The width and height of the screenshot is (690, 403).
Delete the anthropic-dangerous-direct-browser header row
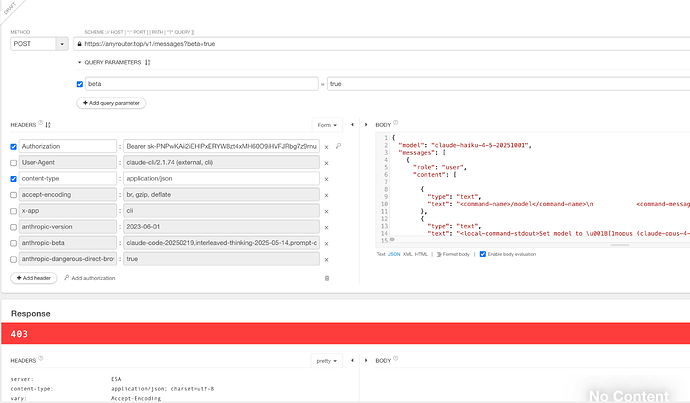click(327, 260)
